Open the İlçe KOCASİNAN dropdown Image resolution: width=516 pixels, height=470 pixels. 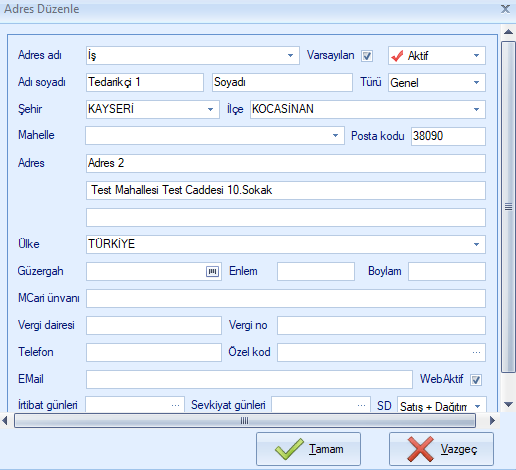pos(476,109)
